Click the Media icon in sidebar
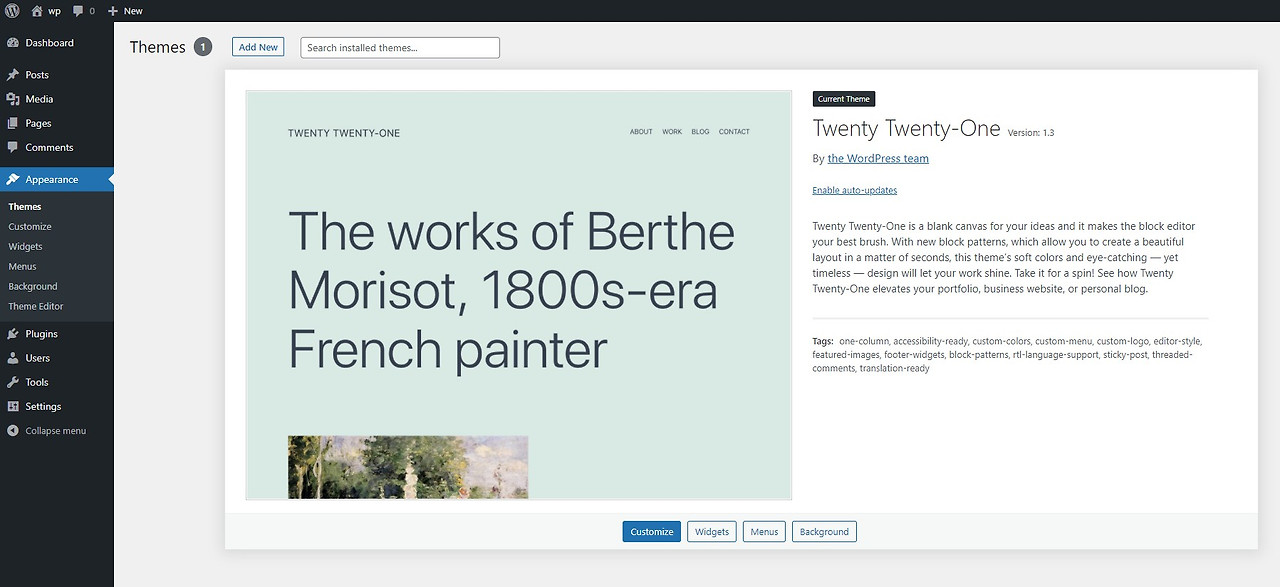Image resolution: width=1280 pixels, height=587 pixels. click(13, 99)
